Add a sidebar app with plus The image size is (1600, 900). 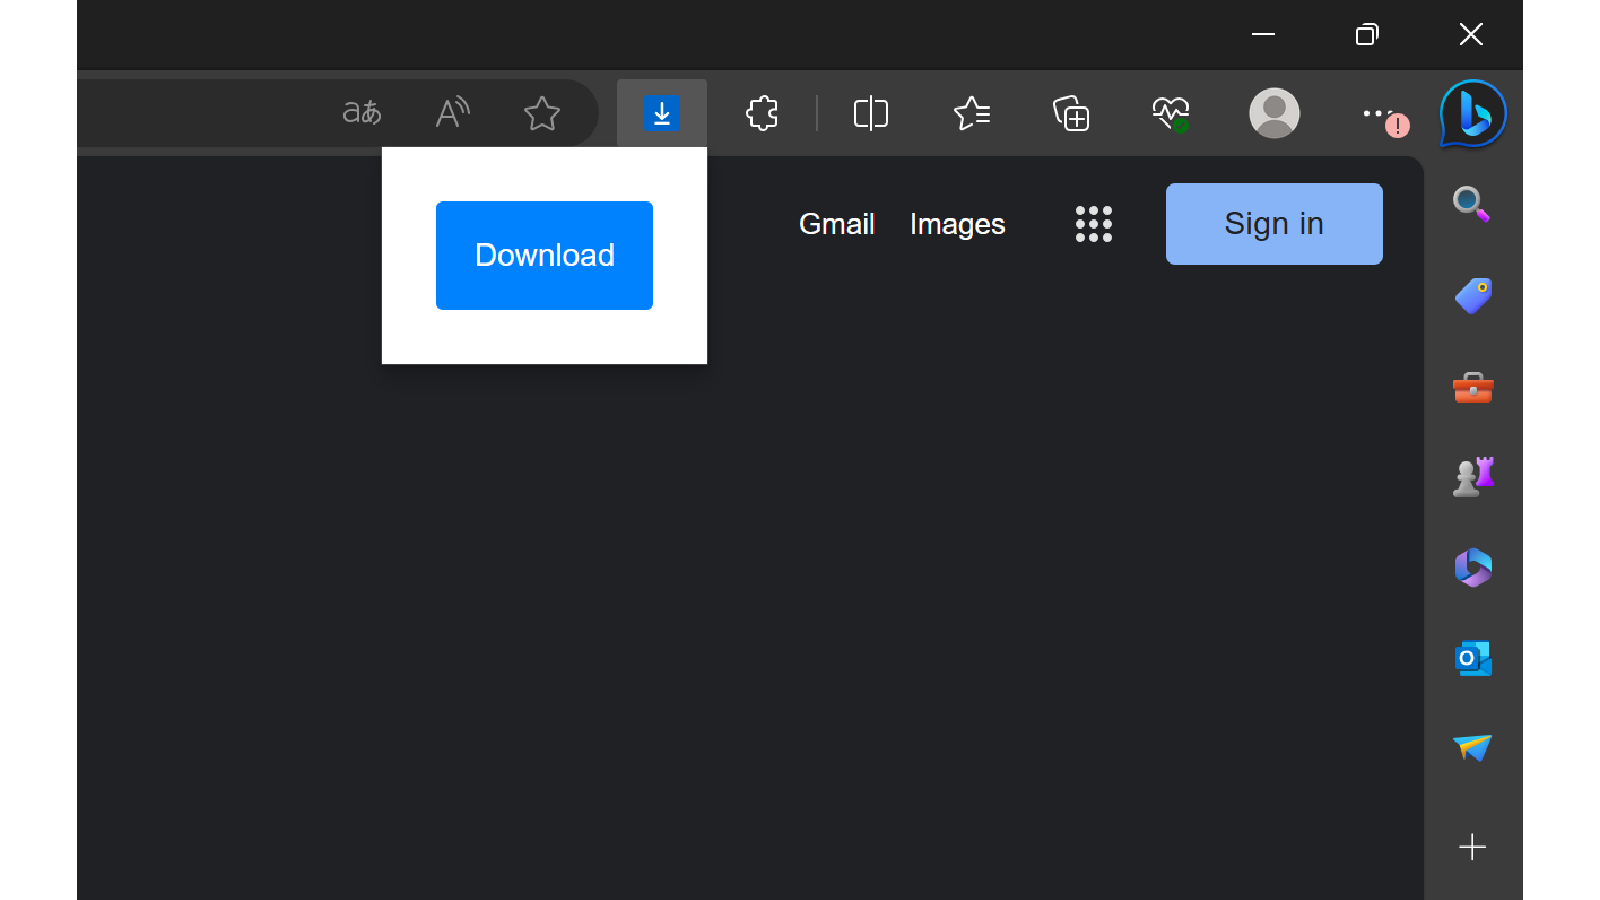point(1472,847)
